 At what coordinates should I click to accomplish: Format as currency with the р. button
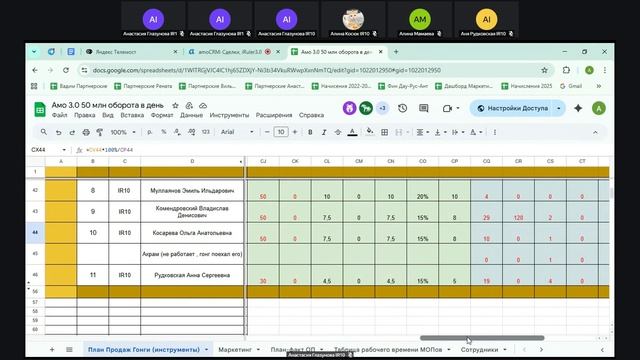pyautogui.click(x=150, y=132)
